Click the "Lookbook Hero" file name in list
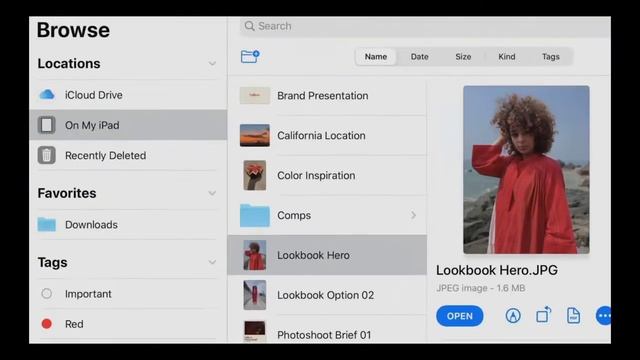This screenshot has height=360, width=640. [313, 255]
